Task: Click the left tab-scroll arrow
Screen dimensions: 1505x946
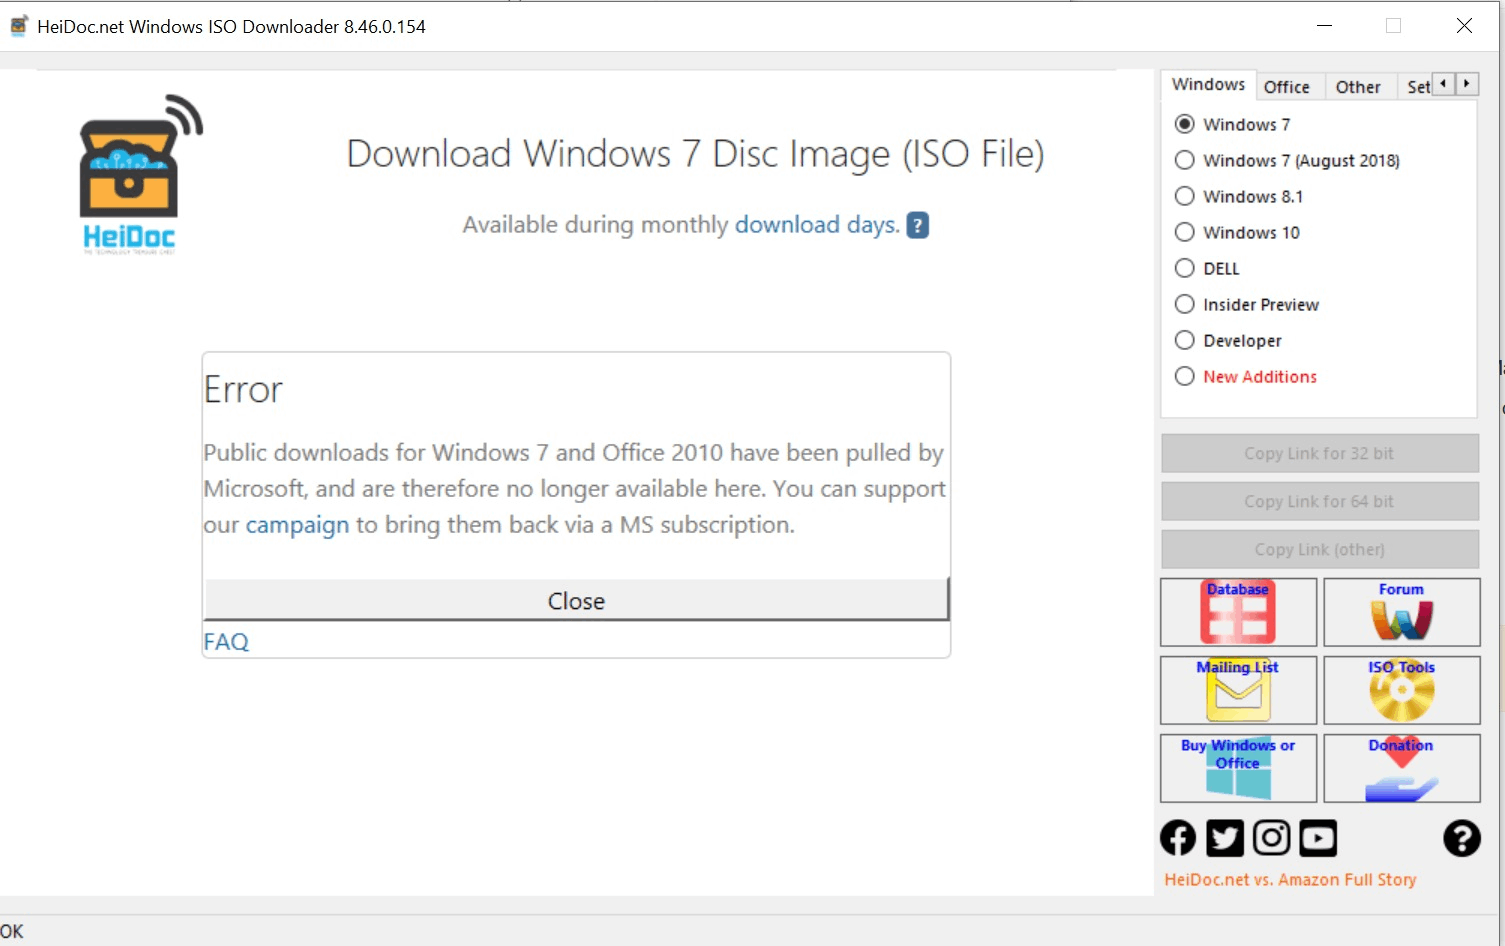Action: coord(1443,84)
